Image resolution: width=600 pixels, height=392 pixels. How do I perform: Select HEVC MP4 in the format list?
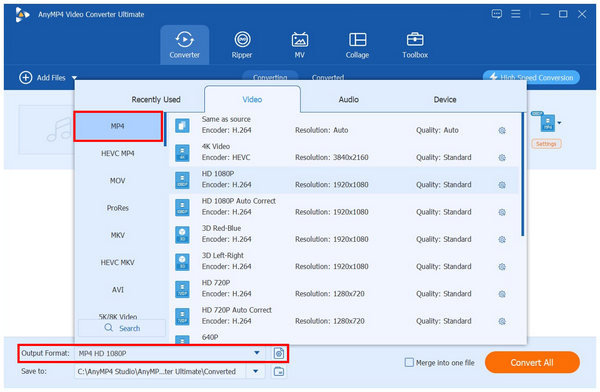coord(118,154)
